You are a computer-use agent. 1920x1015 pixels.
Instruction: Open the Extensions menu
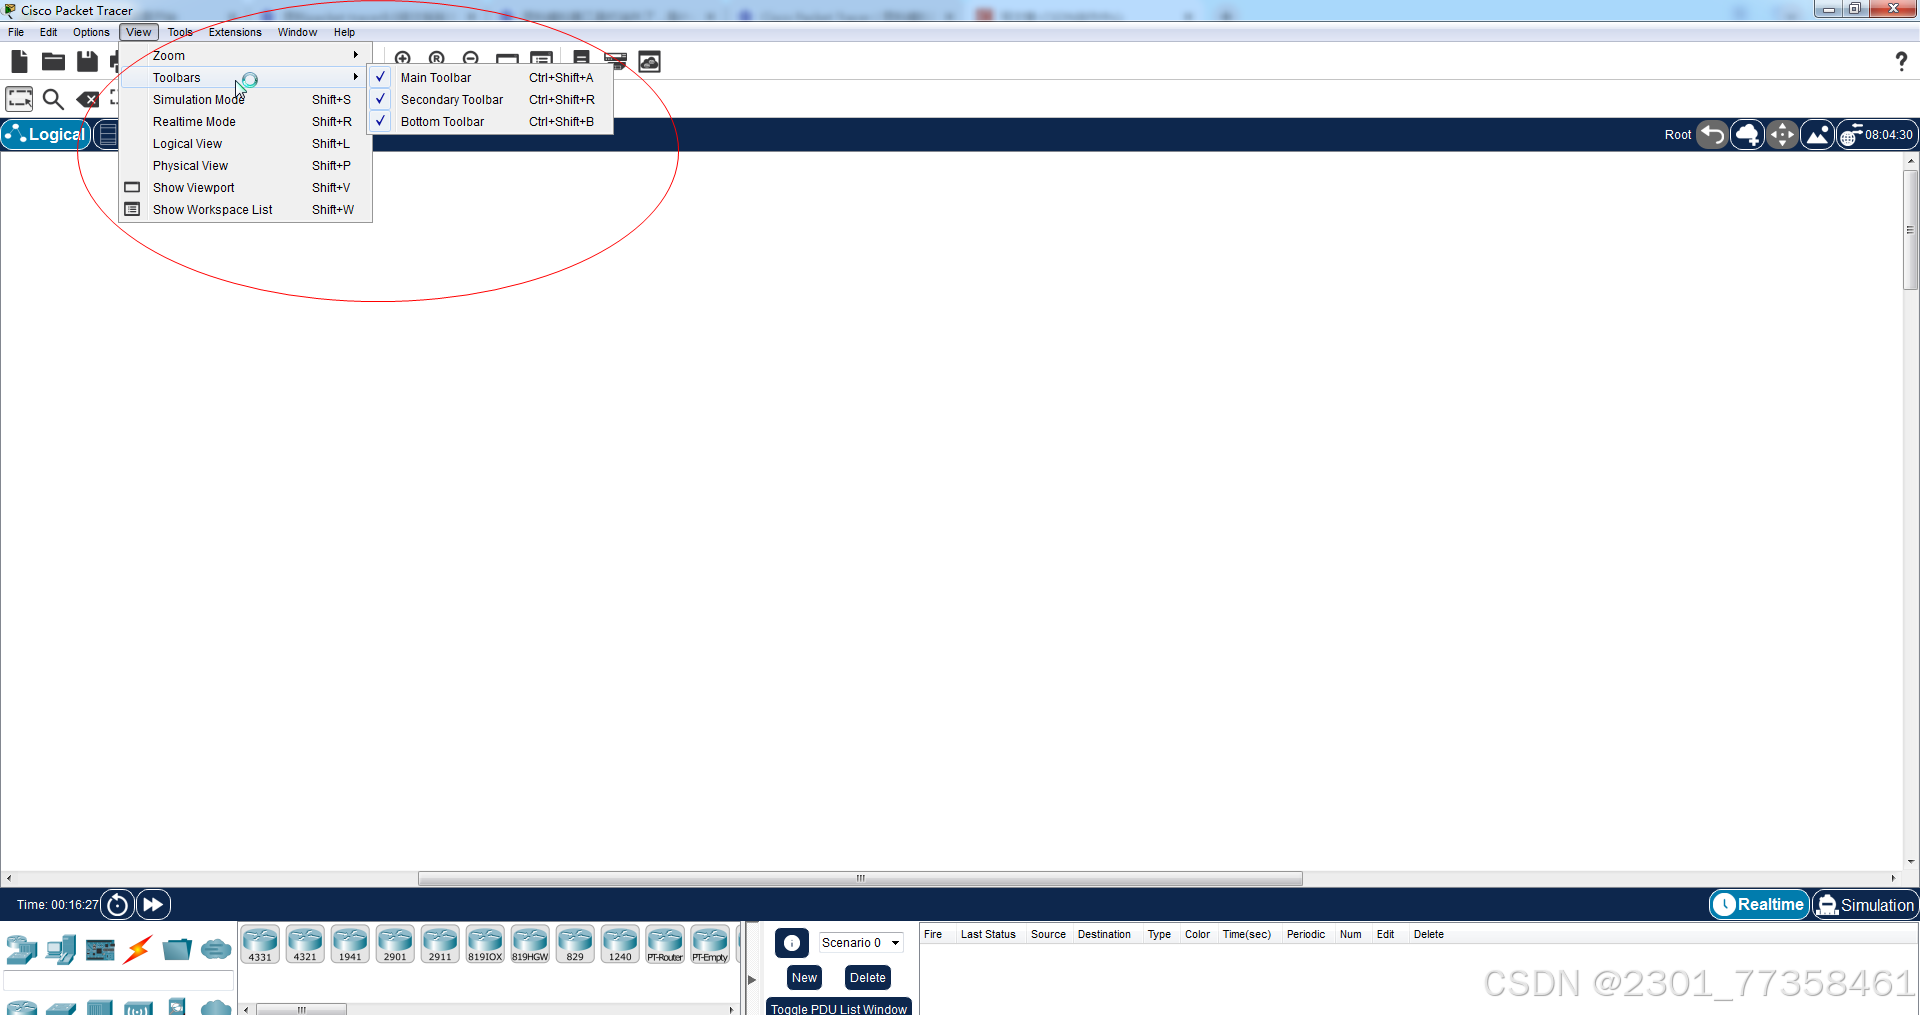[x=235, y=32]
